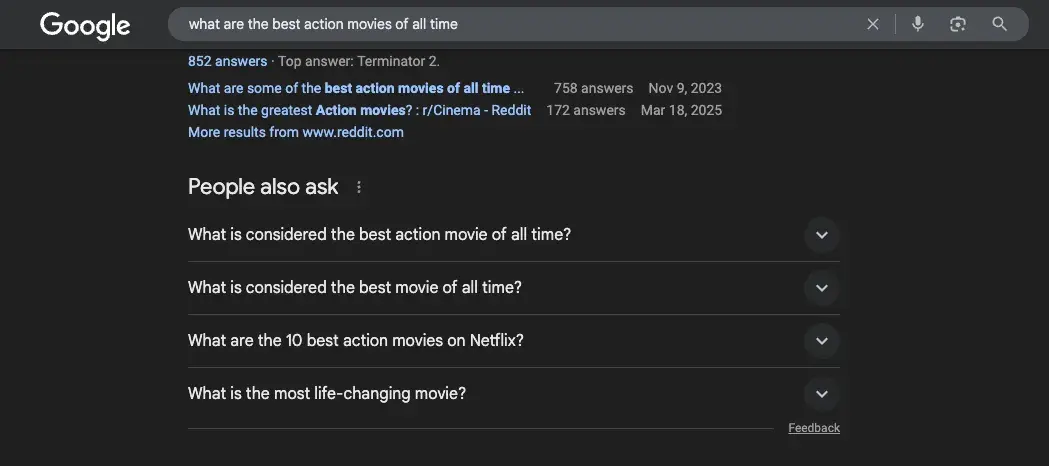1049x466 pixels.
Task: Click the Feedback link
Action: point(813,428)
